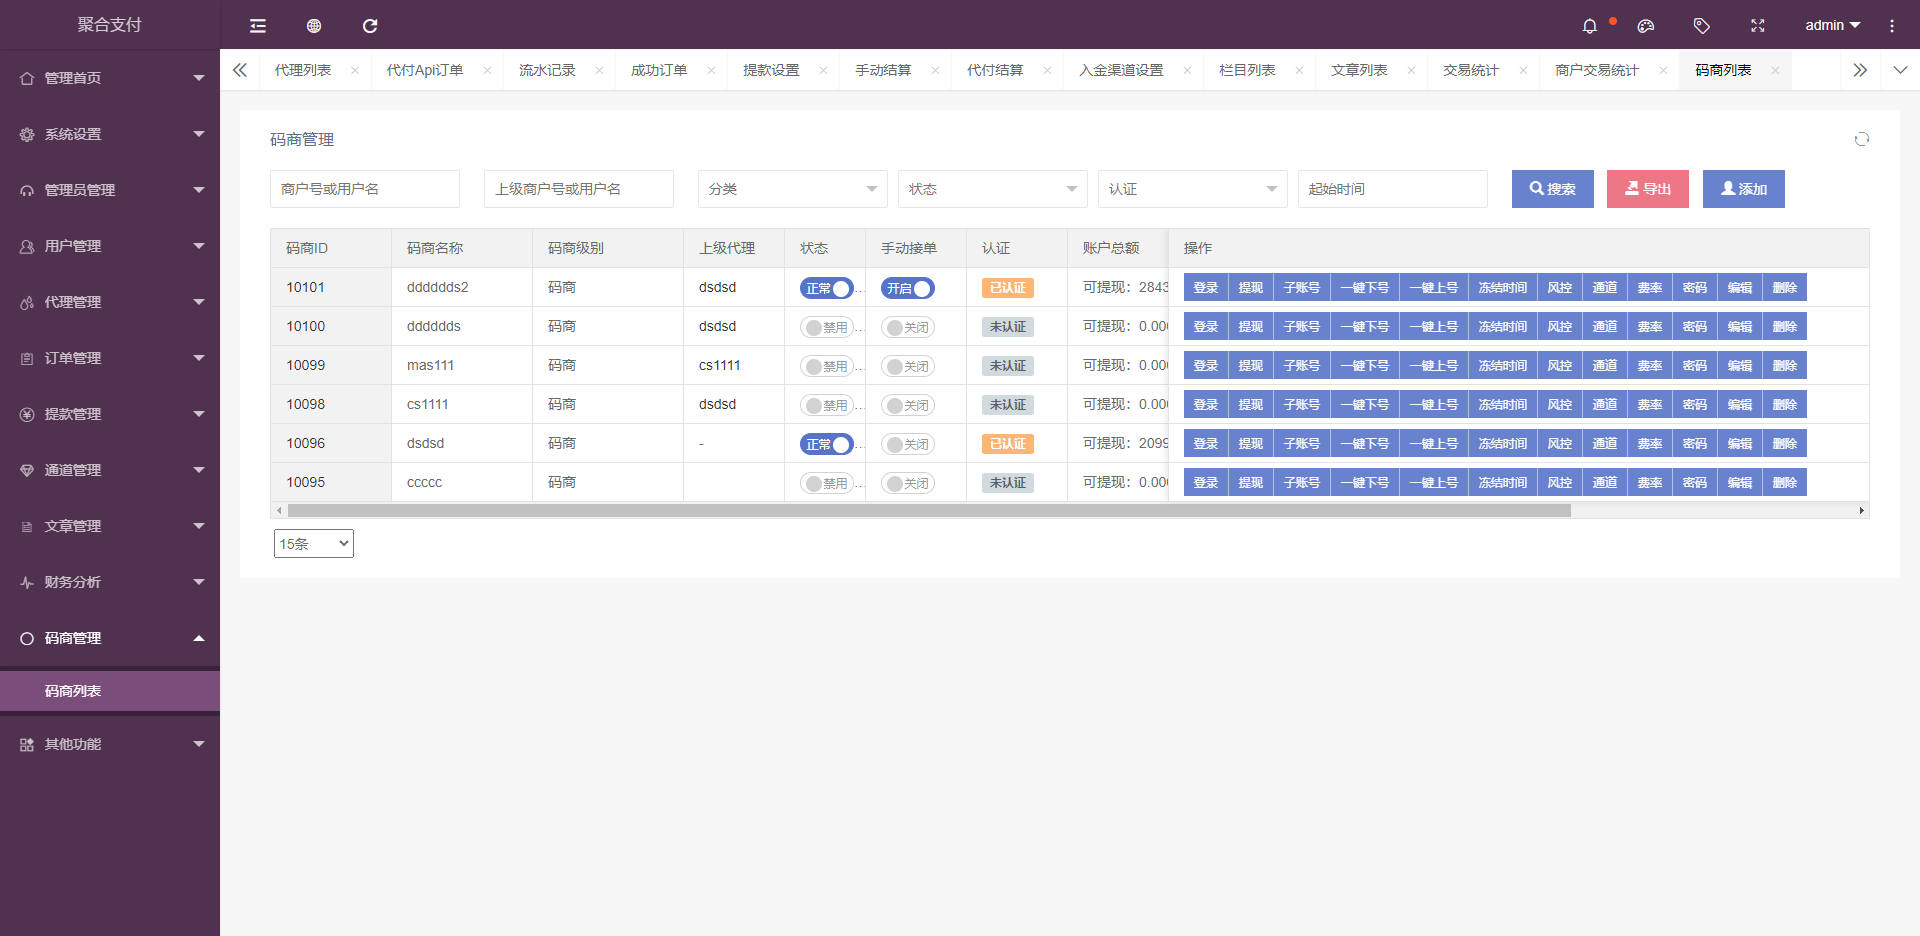
Task: Expand 通道管理 in the sidebar
Action: [110, 470]
